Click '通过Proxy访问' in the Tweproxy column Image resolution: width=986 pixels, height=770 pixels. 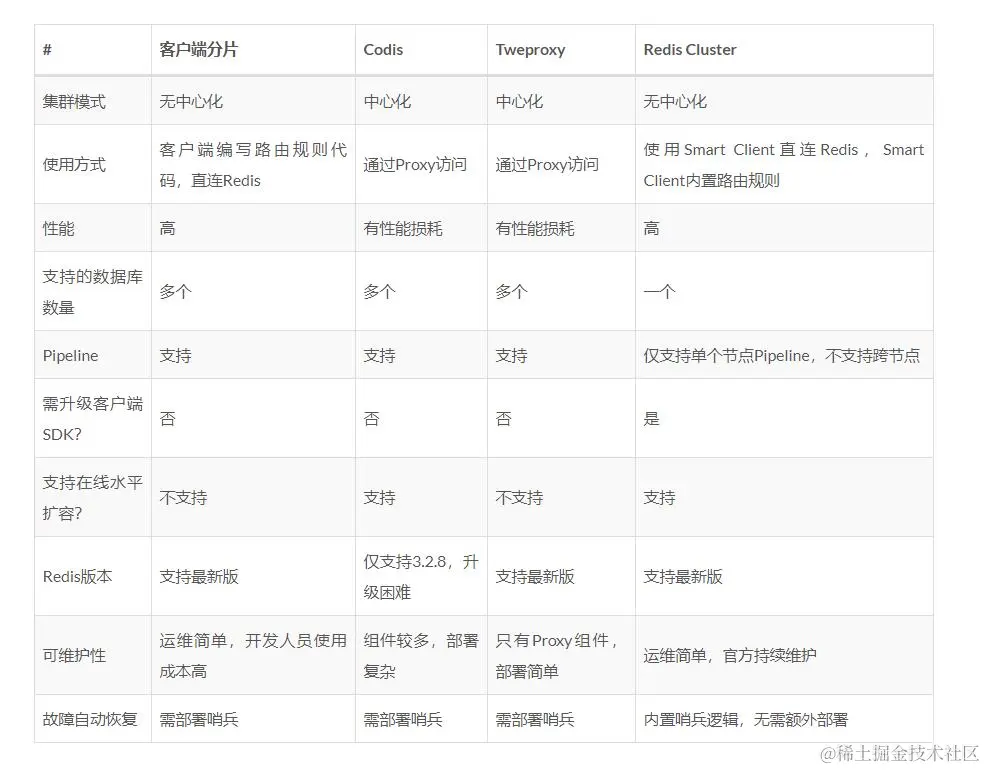(x=547, y=165)
